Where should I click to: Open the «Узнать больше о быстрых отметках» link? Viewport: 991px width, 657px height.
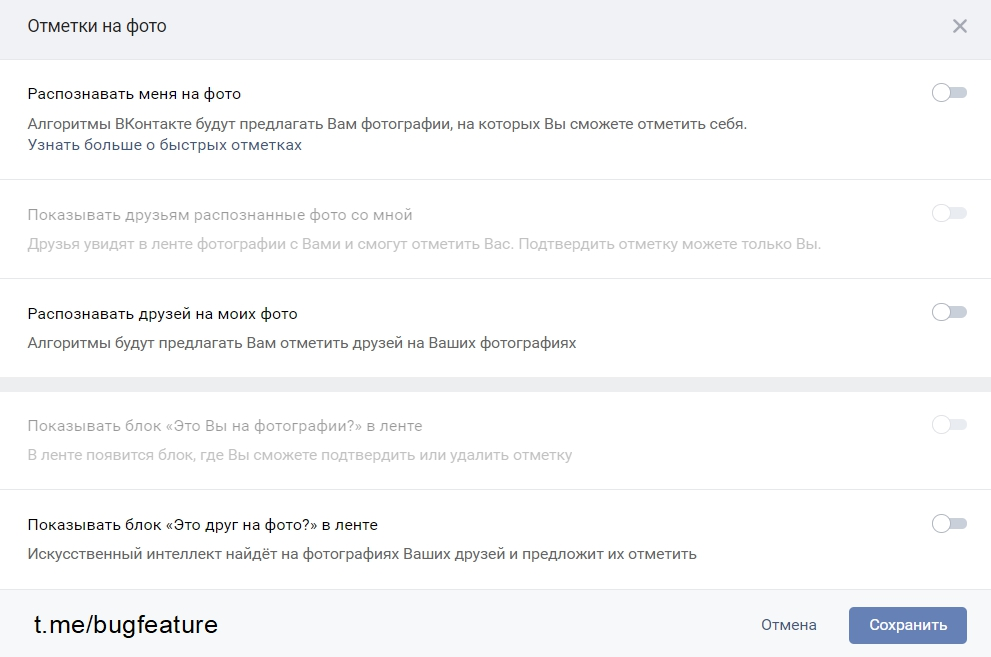click(x=165, y=145)
